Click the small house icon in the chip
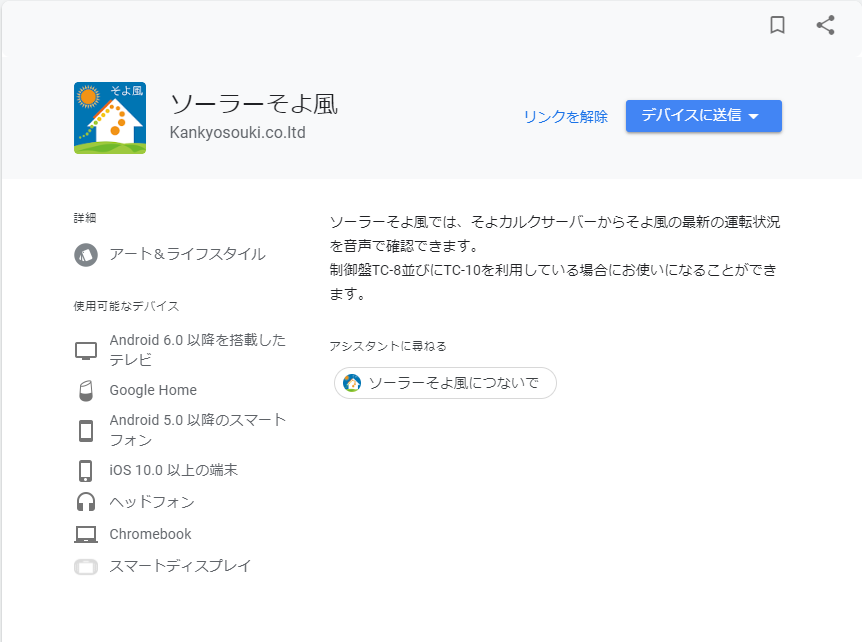The image size is (862, 642). point(352,383)
